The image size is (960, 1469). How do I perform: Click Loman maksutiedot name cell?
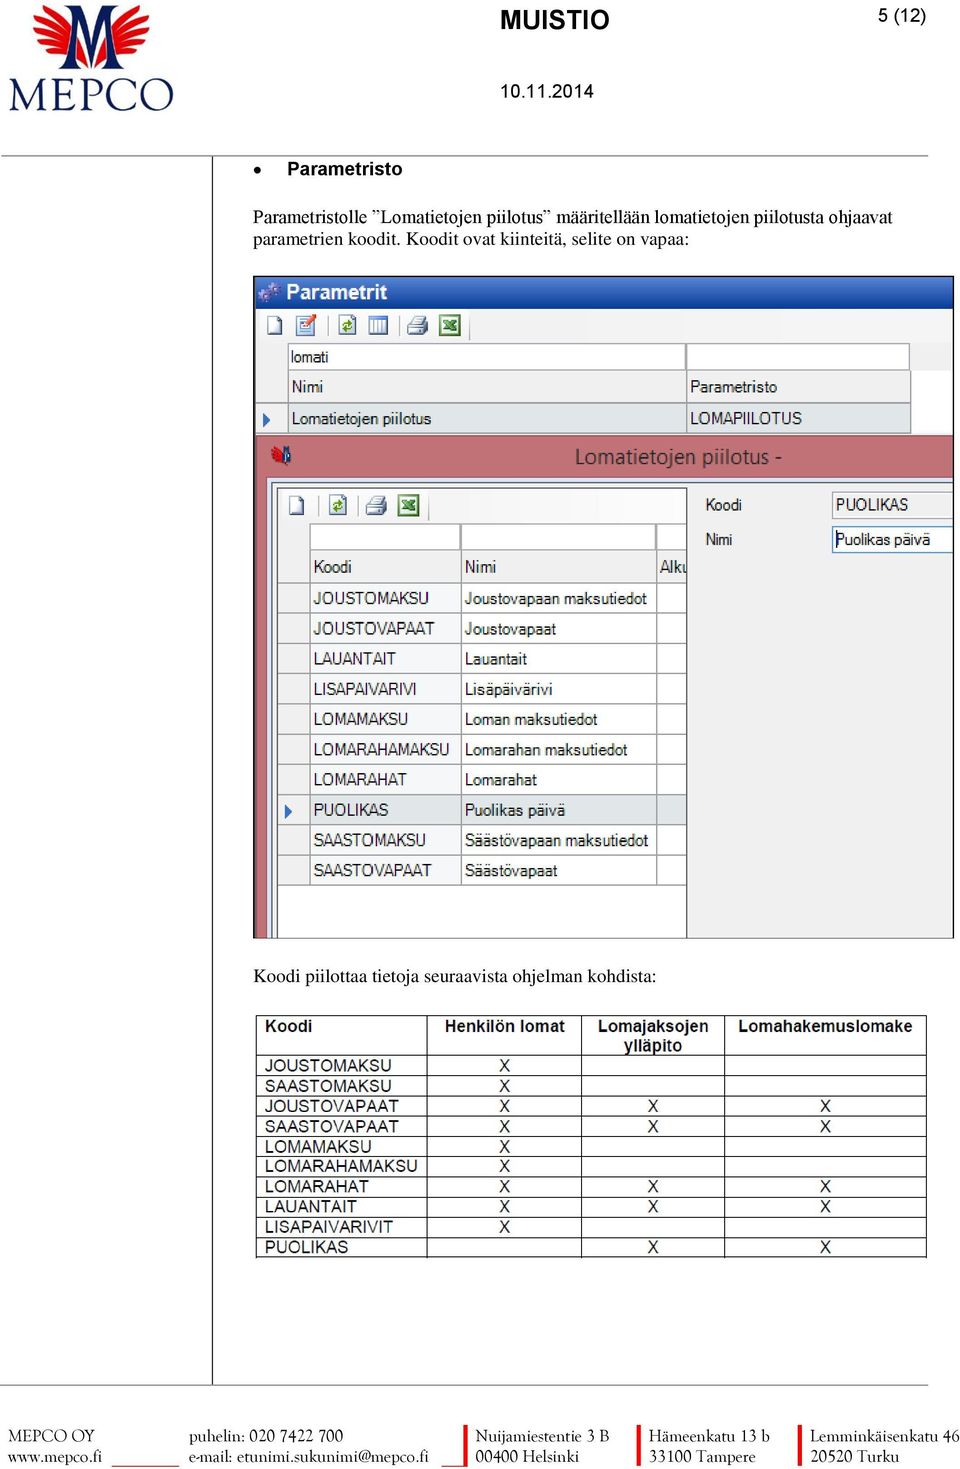point(558,719)
